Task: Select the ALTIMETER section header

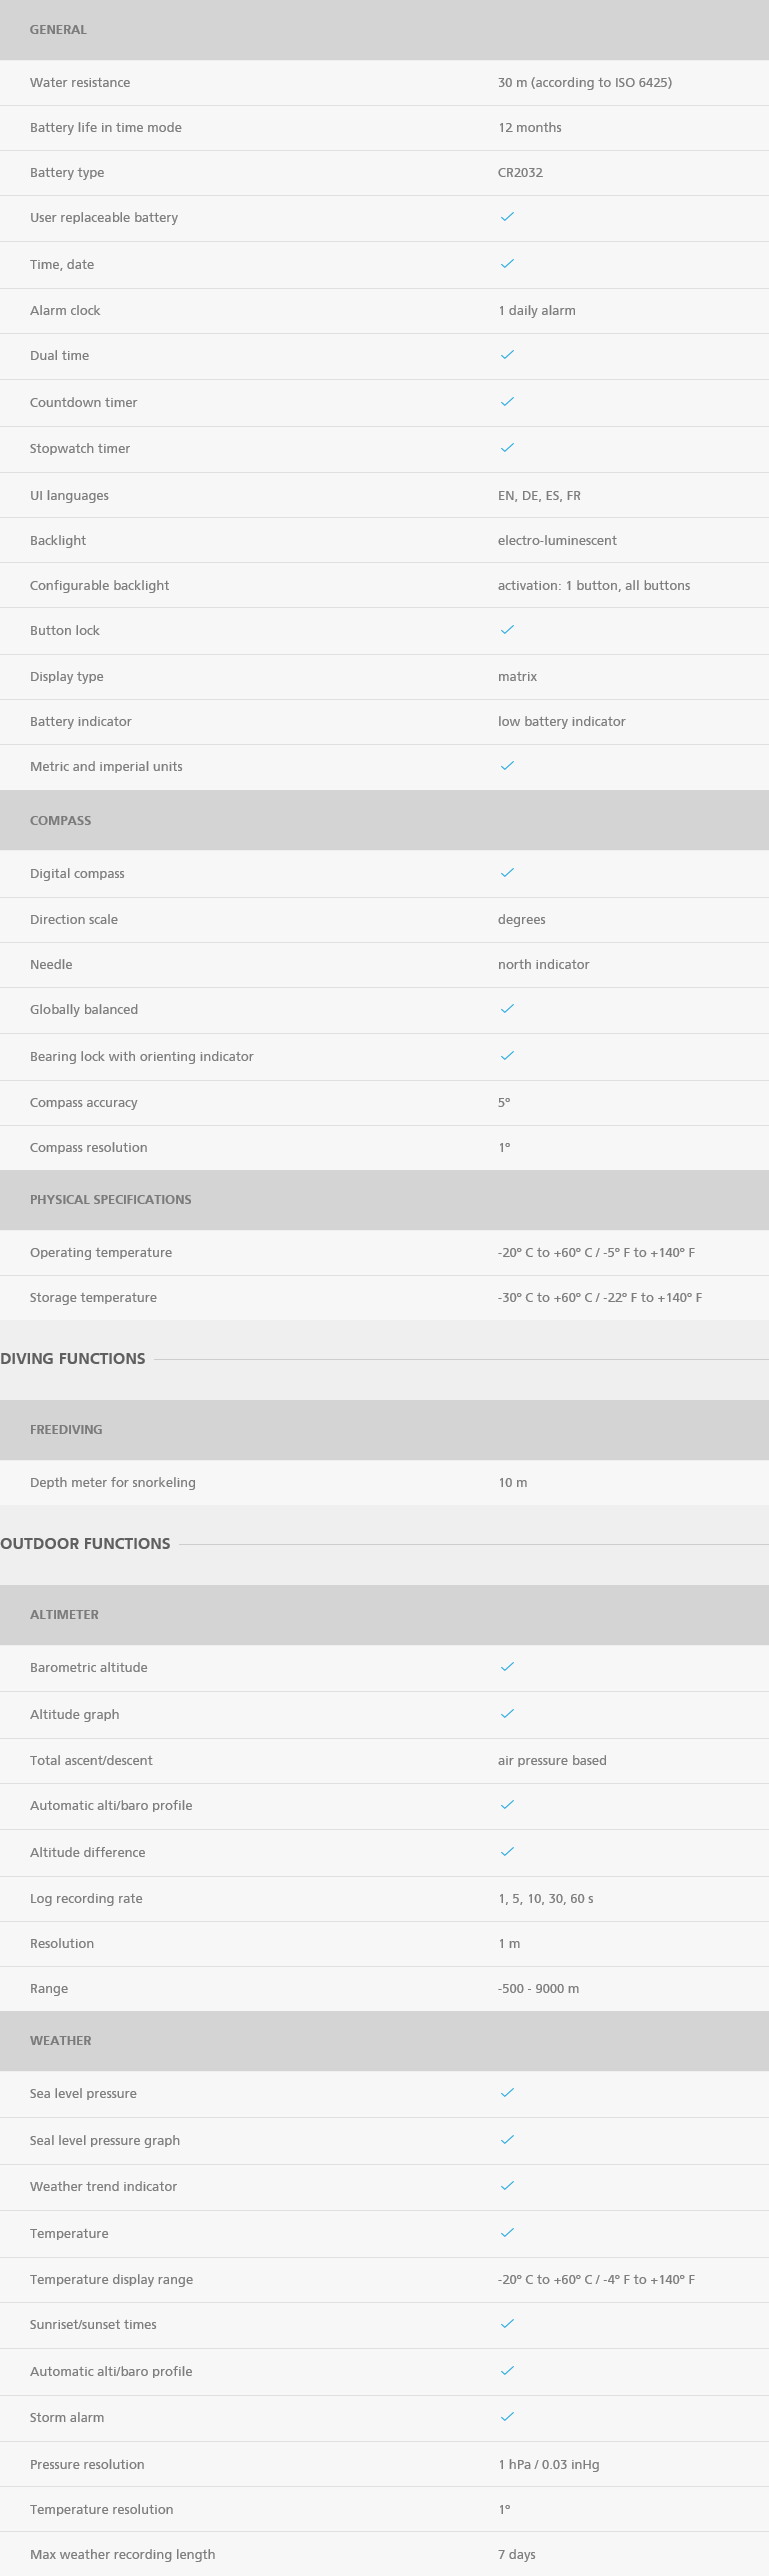Action: tap(384, 1614)
